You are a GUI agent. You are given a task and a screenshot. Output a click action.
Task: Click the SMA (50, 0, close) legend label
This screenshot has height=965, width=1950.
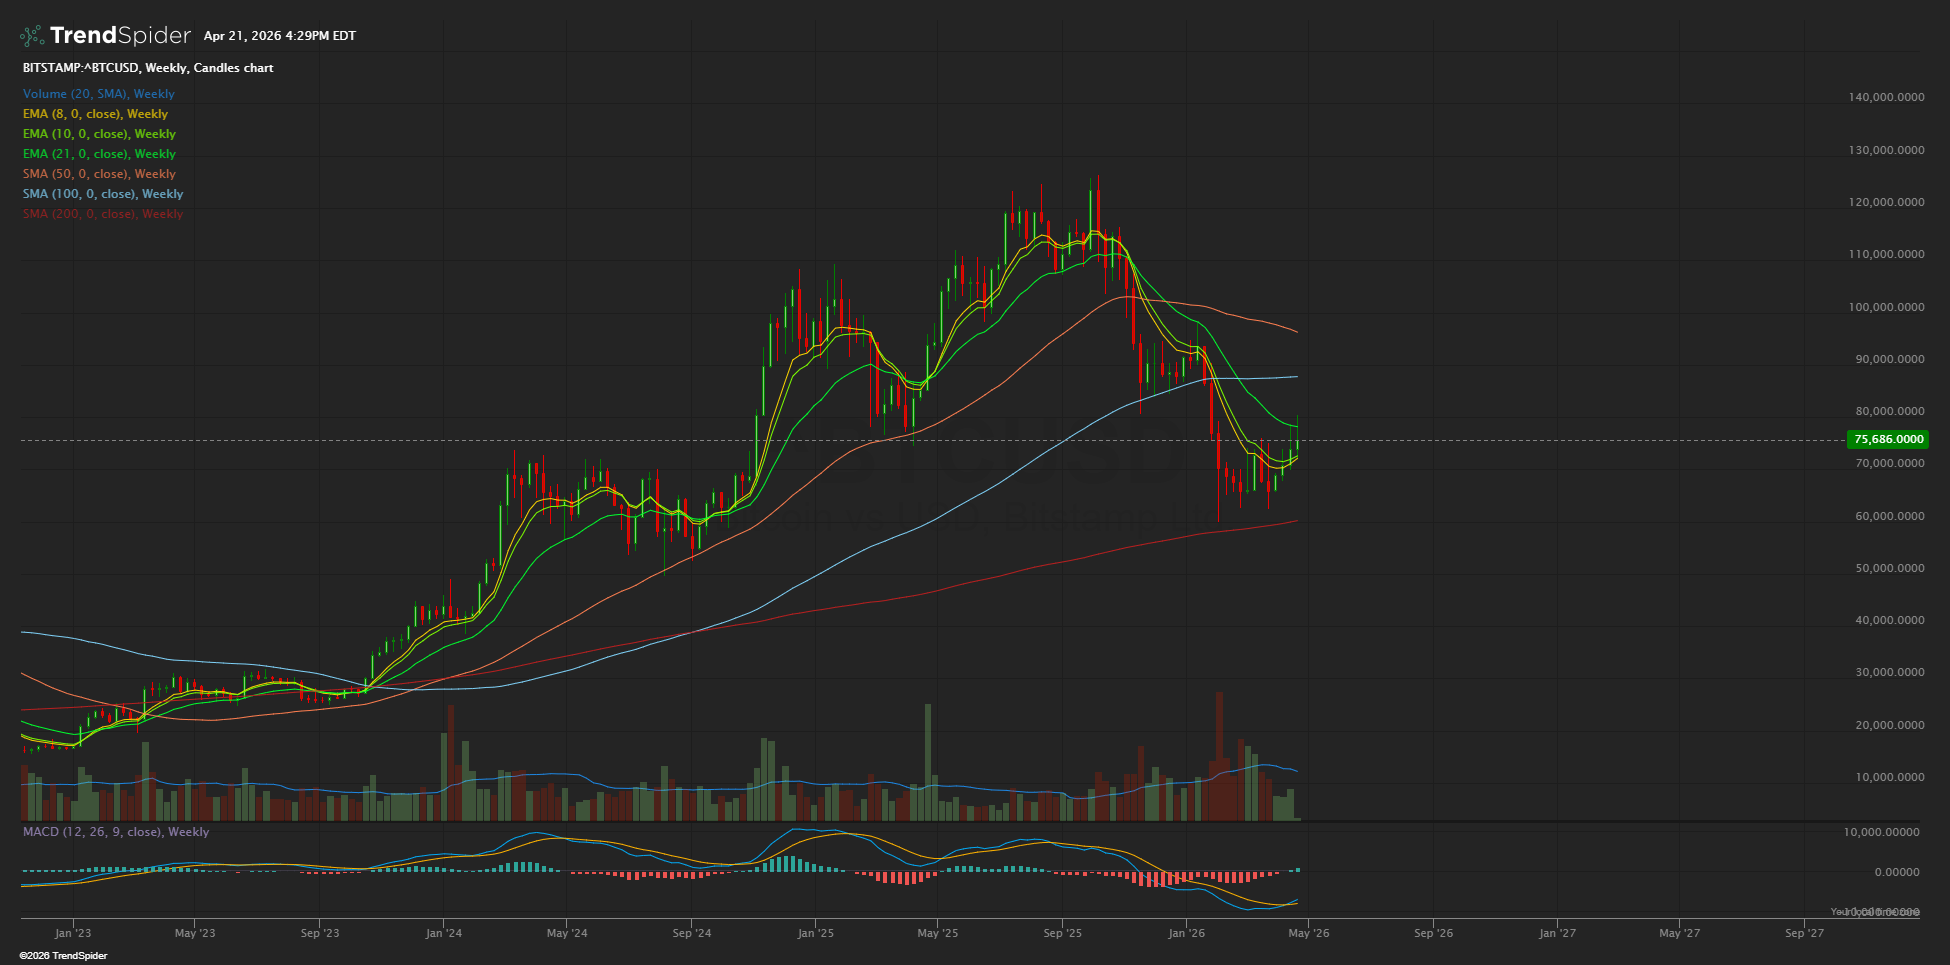[99, 174]
